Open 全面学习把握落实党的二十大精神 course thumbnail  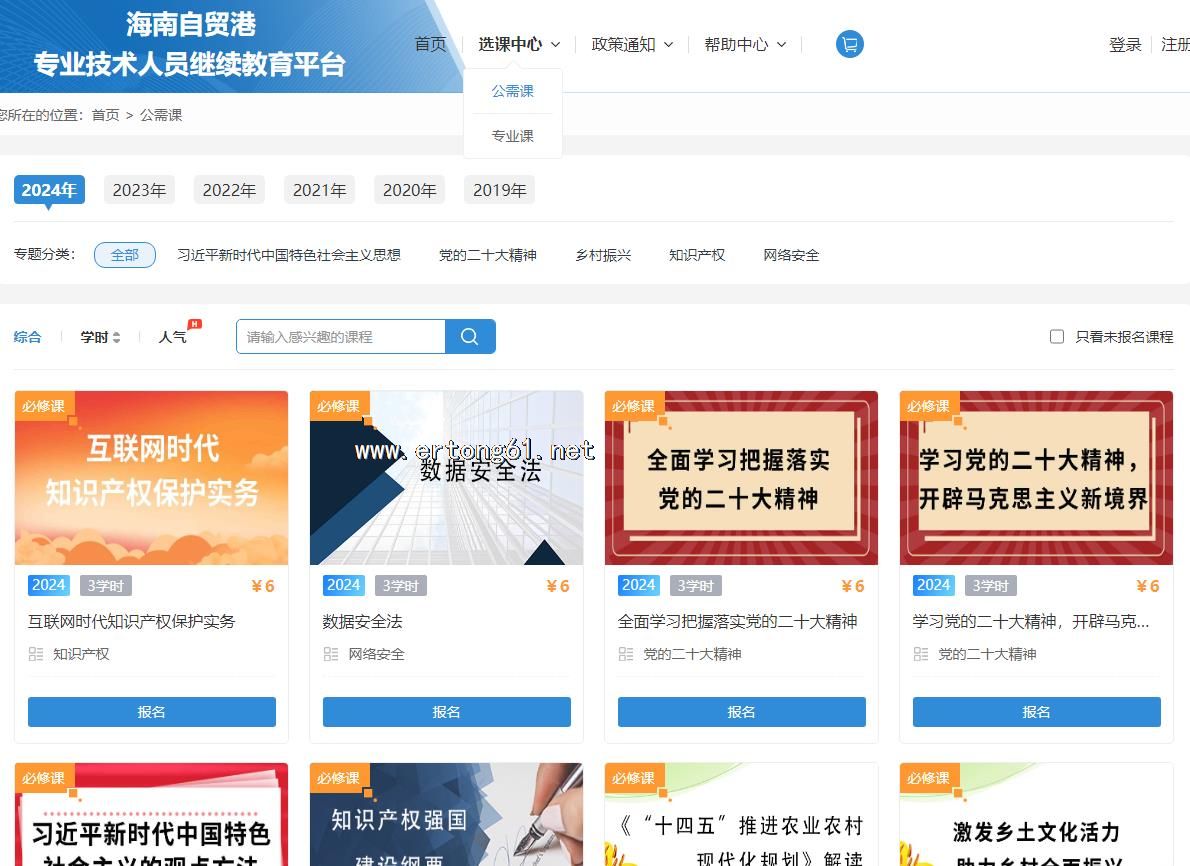point(741,478)
